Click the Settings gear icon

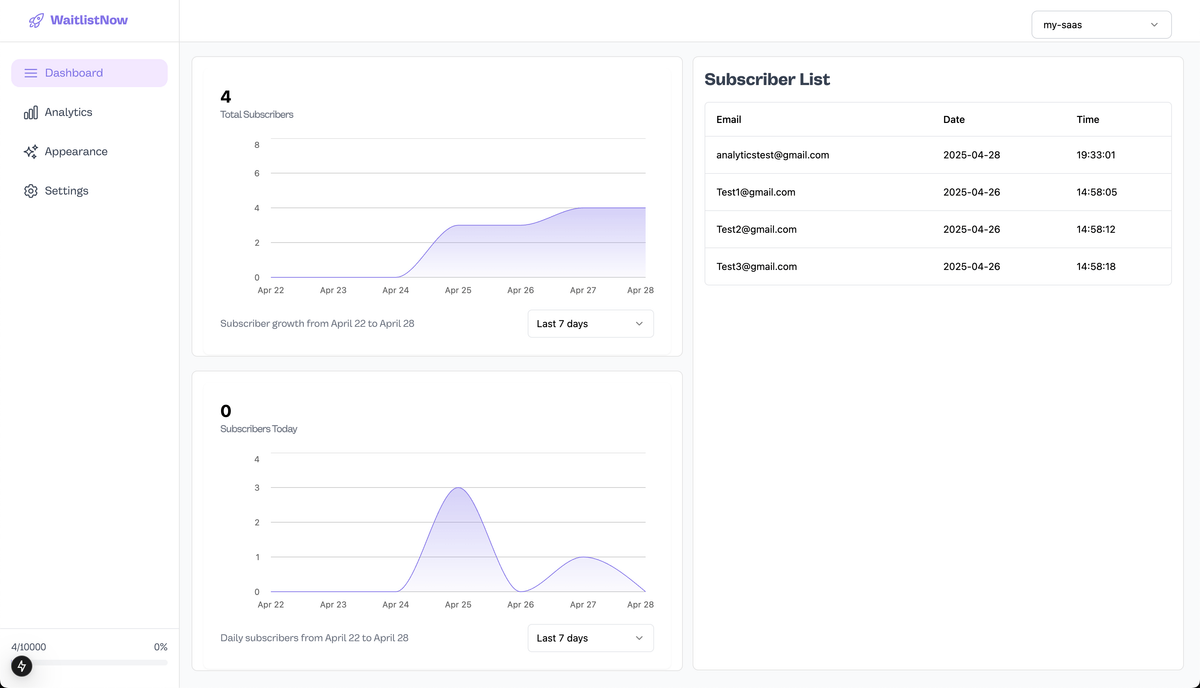click(x=31, y=191)
